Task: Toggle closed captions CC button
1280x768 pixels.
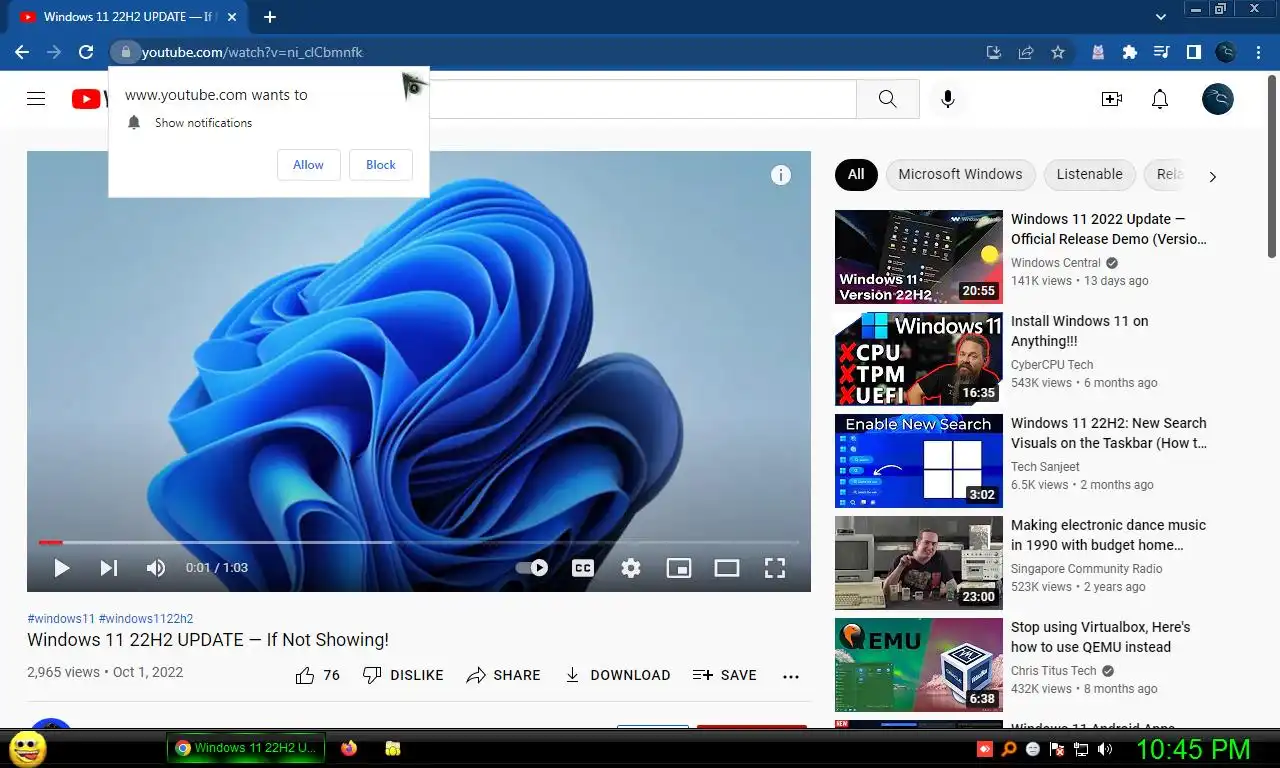Action: (583, 568)
